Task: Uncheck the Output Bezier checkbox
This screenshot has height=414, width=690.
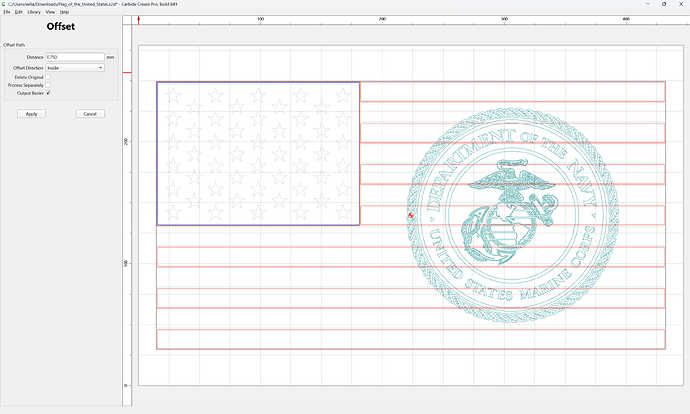Action: [x=48, y=93]
